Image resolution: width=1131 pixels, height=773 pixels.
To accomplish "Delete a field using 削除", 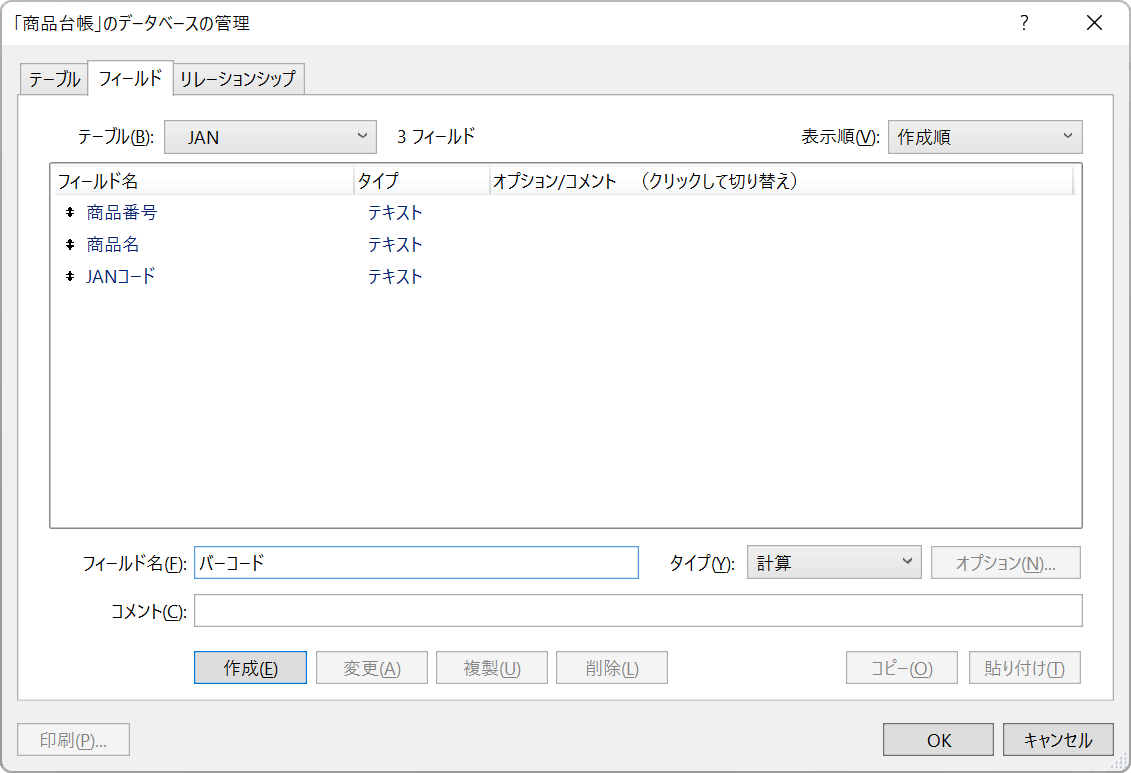I will point(611,667).
